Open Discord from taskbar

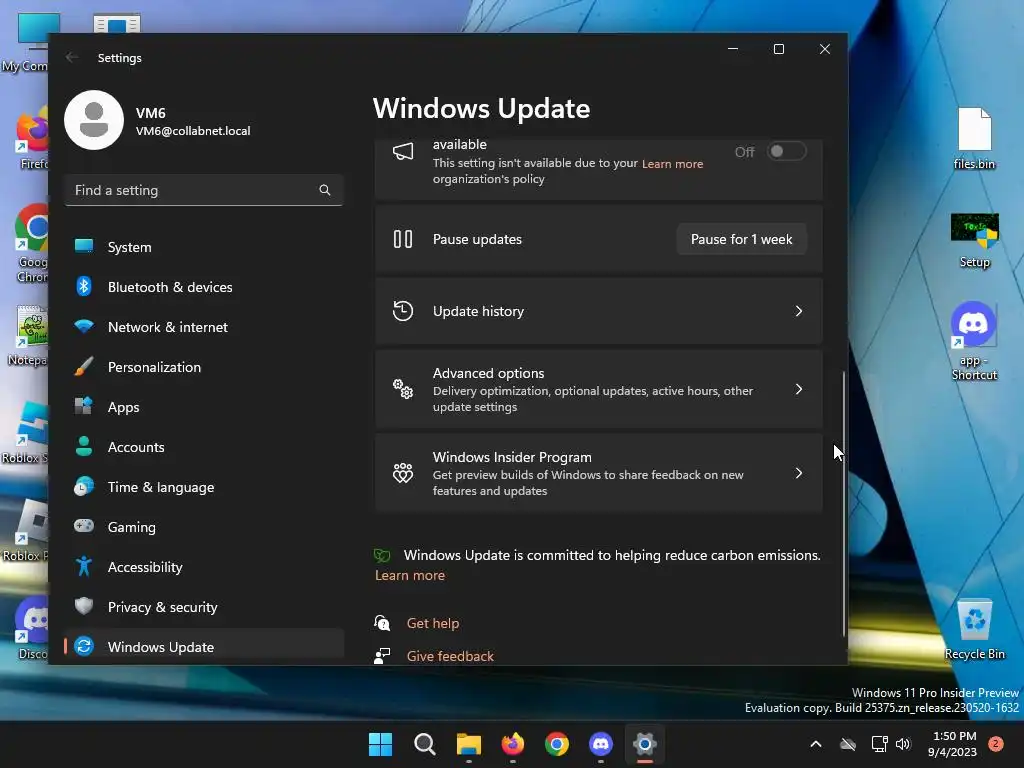(x=601, y=744)
